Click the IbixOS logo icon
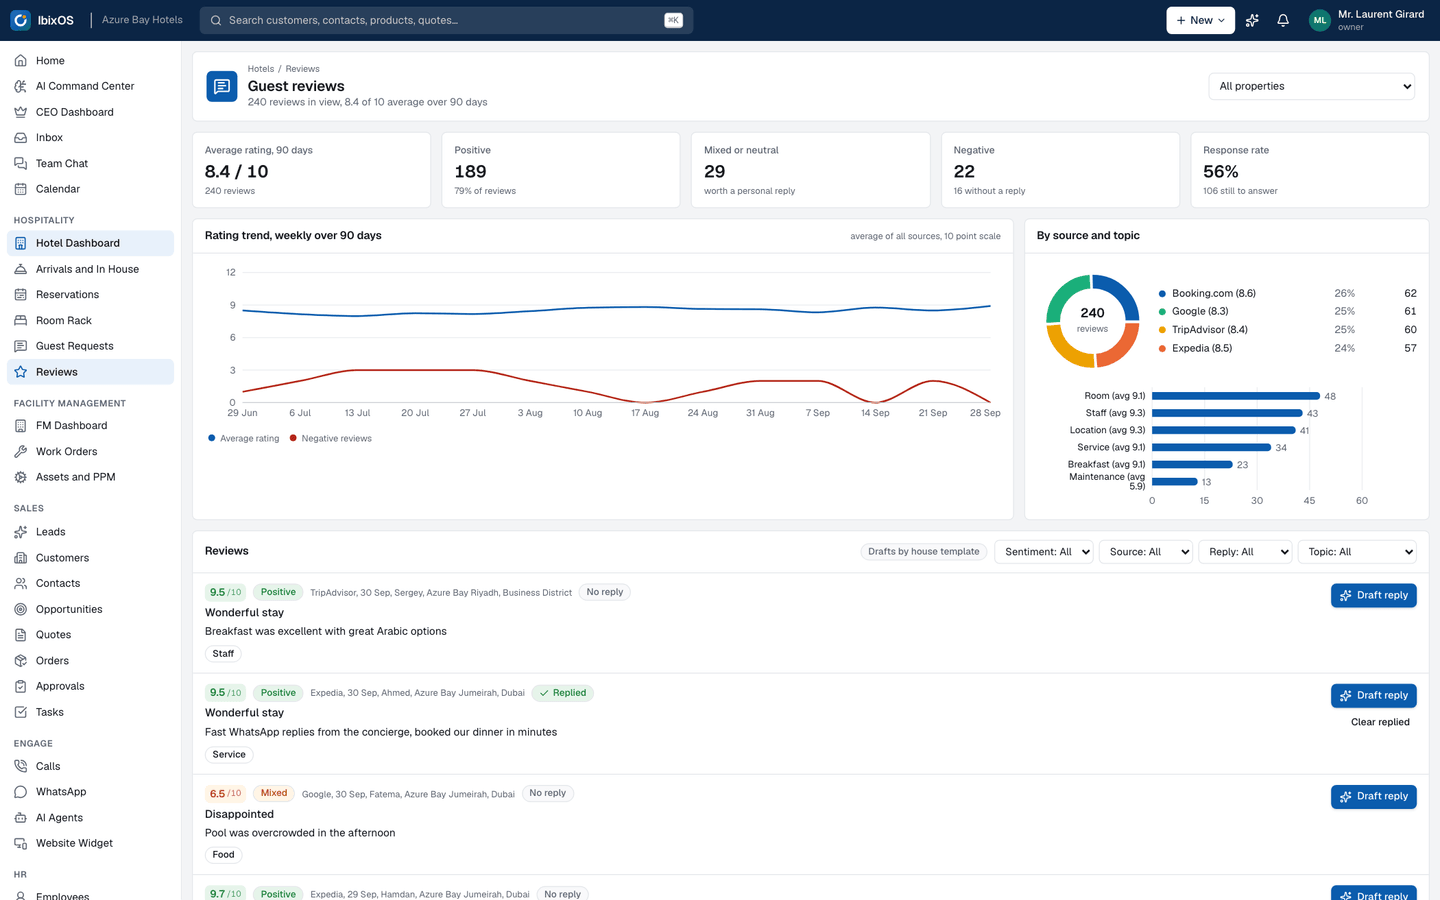 (20, 20)
